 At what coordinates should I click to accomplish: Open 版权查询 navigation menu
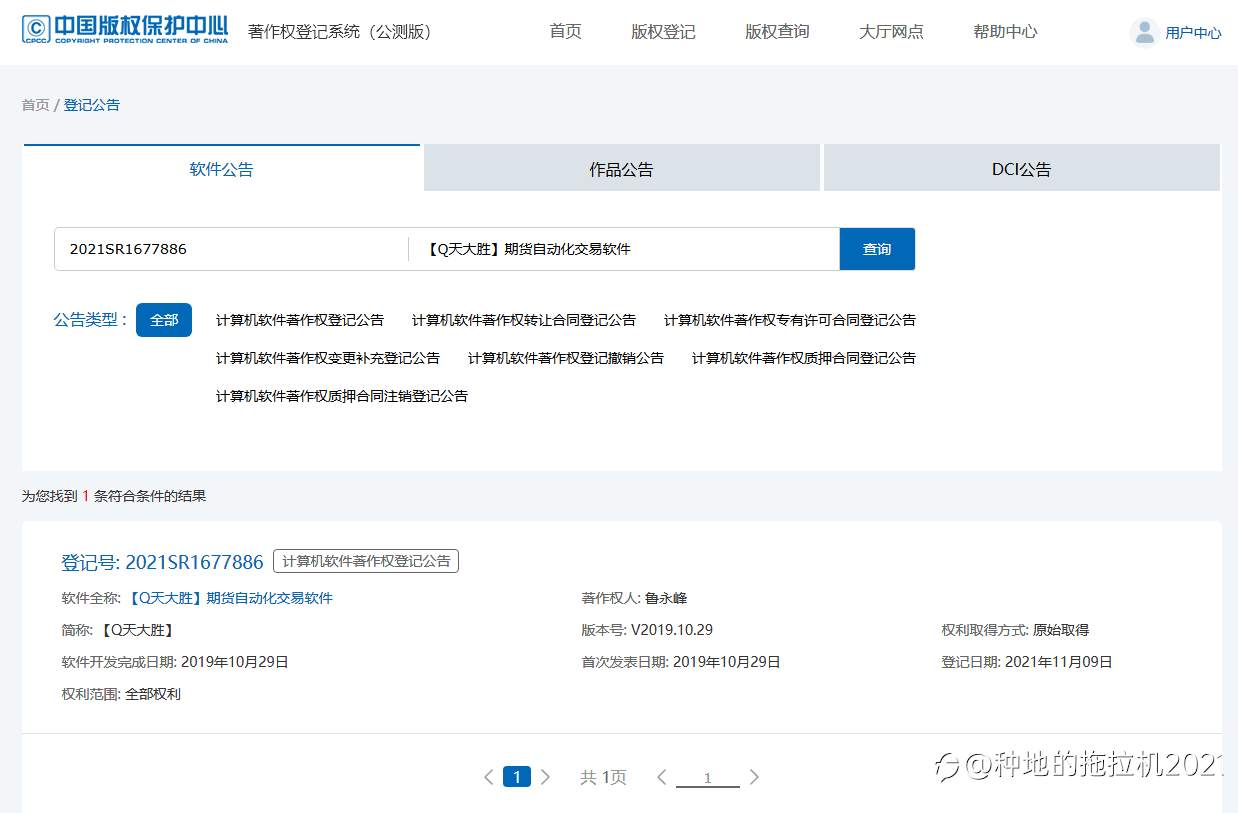pyautogui.click(x=777, y=31)
